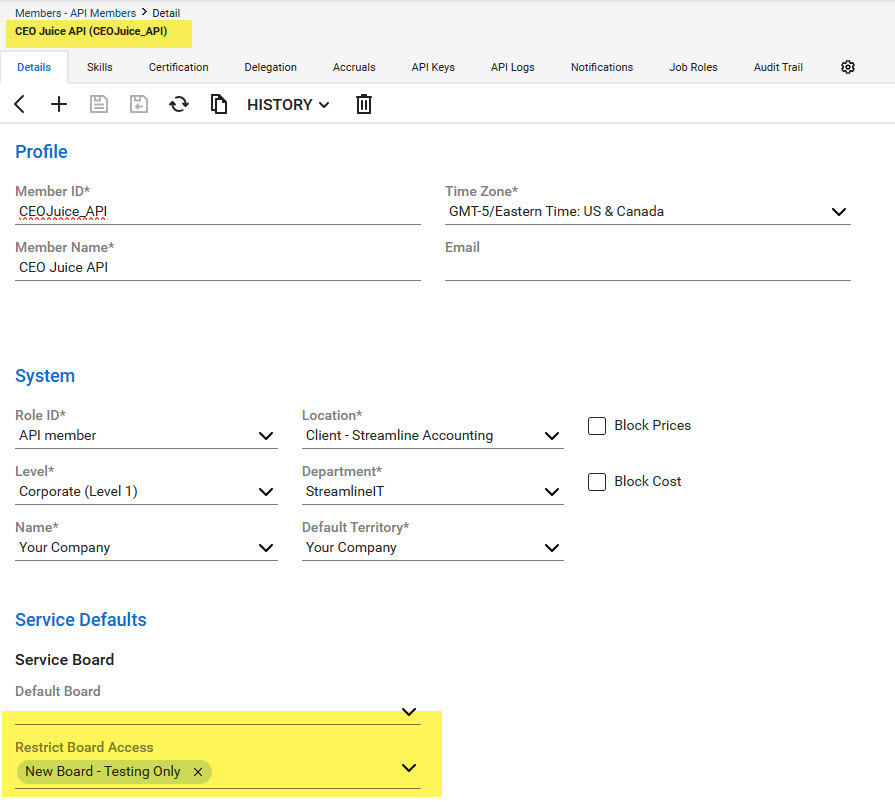Viewport: 895px width, 802px height.
Task: Switch to the Skills tab
Action: click(x=99, y=67)
